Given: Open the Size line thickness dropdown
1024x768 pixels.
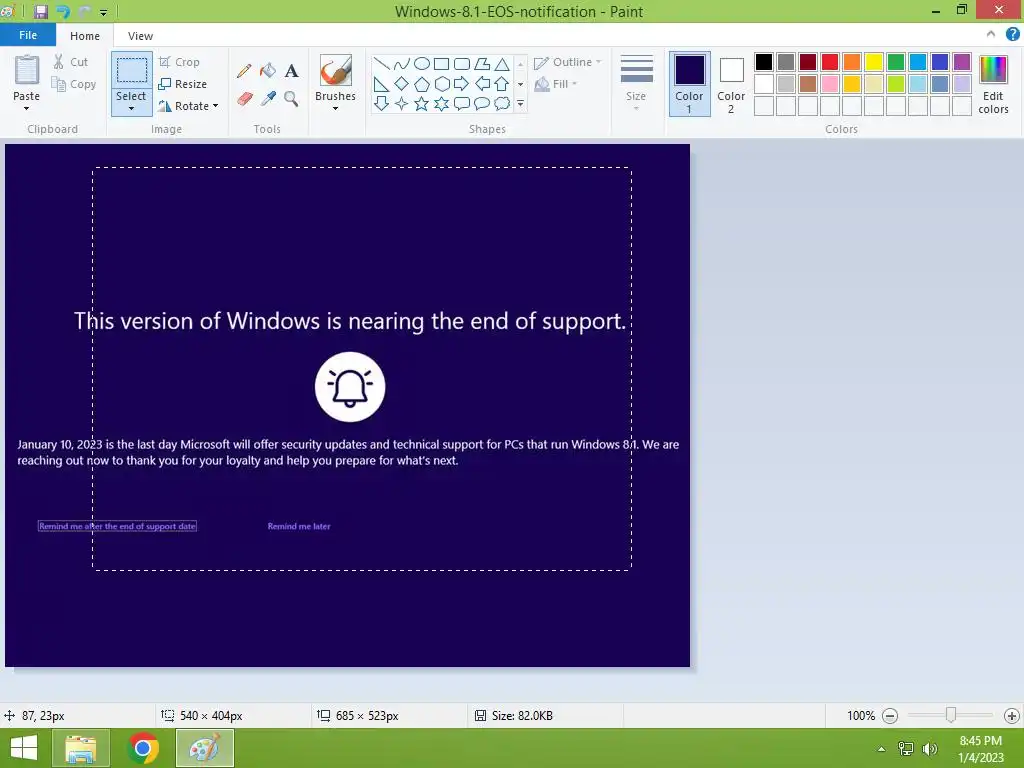Looking at the screenshot, I should tap(636, 84).
